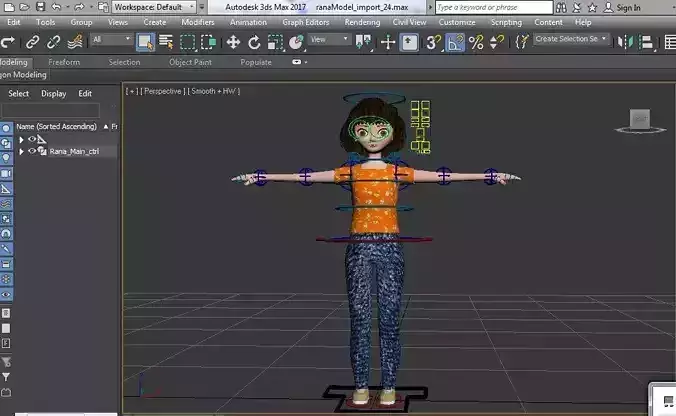Image resolution: width=676 pixels, height=416 pixels.
Task: Click the Open File folder icon
Action: point(25,7)
